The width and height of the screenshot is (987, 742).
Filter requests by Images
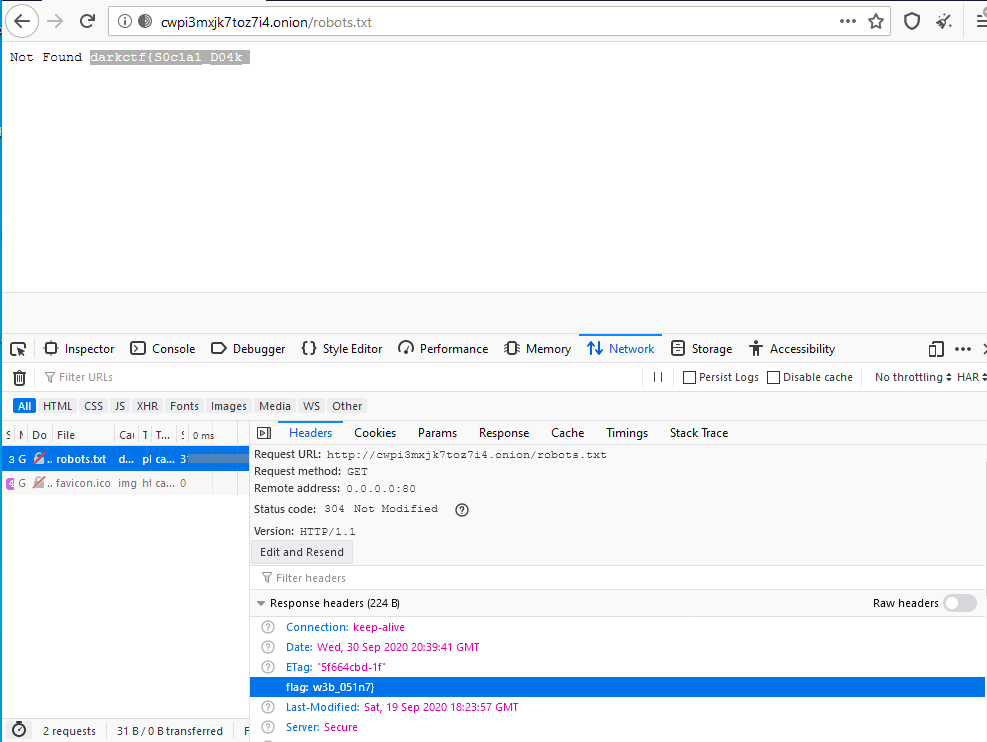click(228, 406)
